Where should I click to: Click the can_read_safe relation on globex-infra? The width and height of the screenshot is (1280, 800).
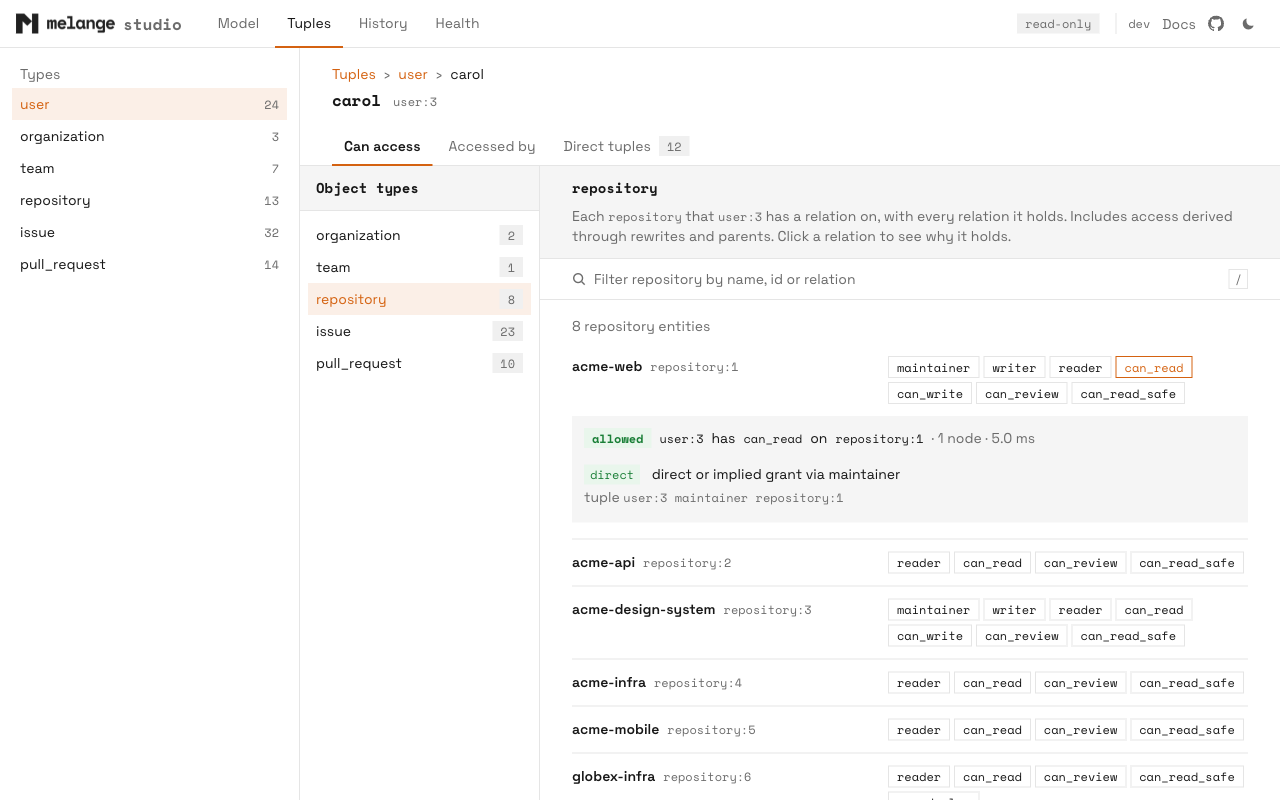point(1187,777)
